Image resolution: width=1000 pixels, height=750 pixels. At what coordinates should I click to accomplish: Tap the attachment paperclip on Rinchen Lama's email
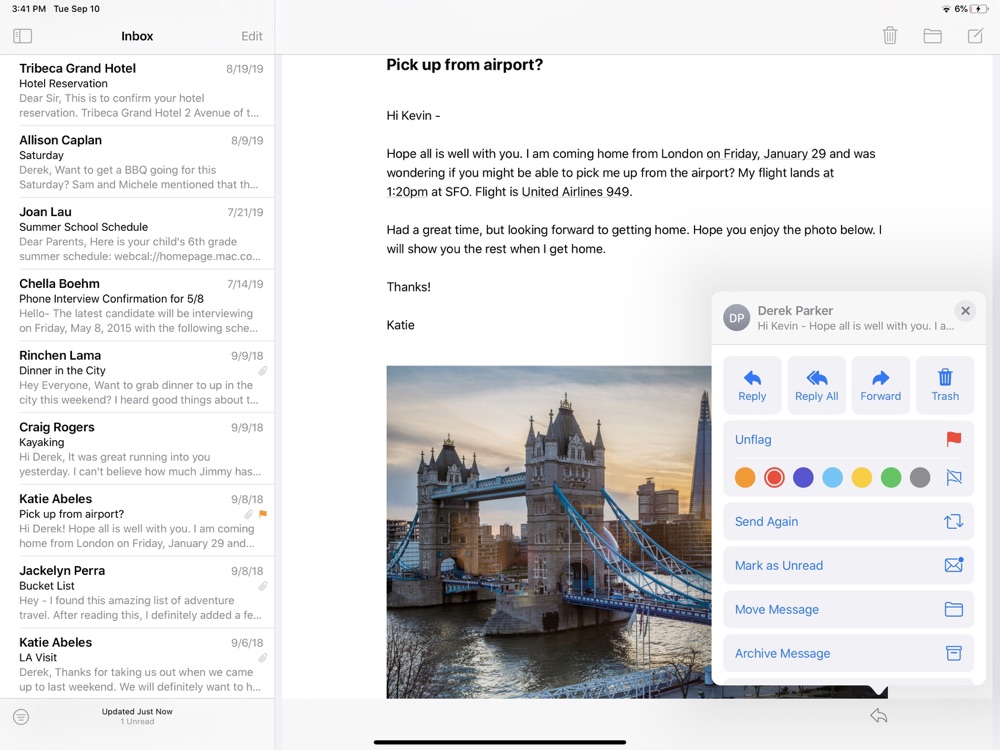pyautogui.click(x=263, y=371)
